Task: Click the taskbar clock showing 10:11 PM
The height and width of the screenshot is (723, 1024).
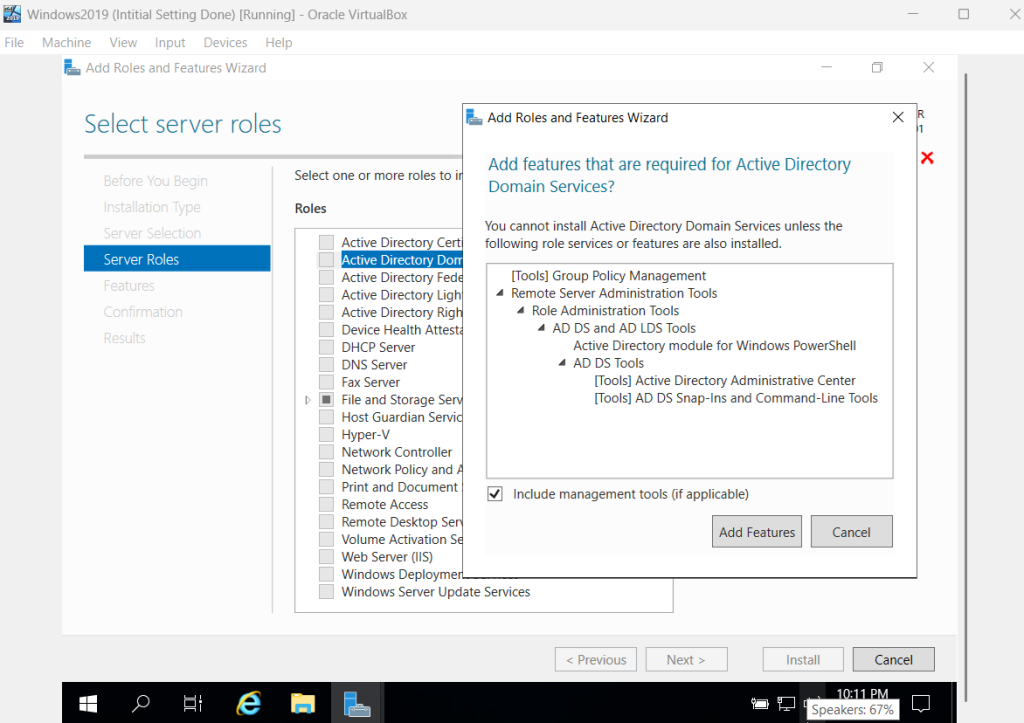Action: click(x=862, y=694)
